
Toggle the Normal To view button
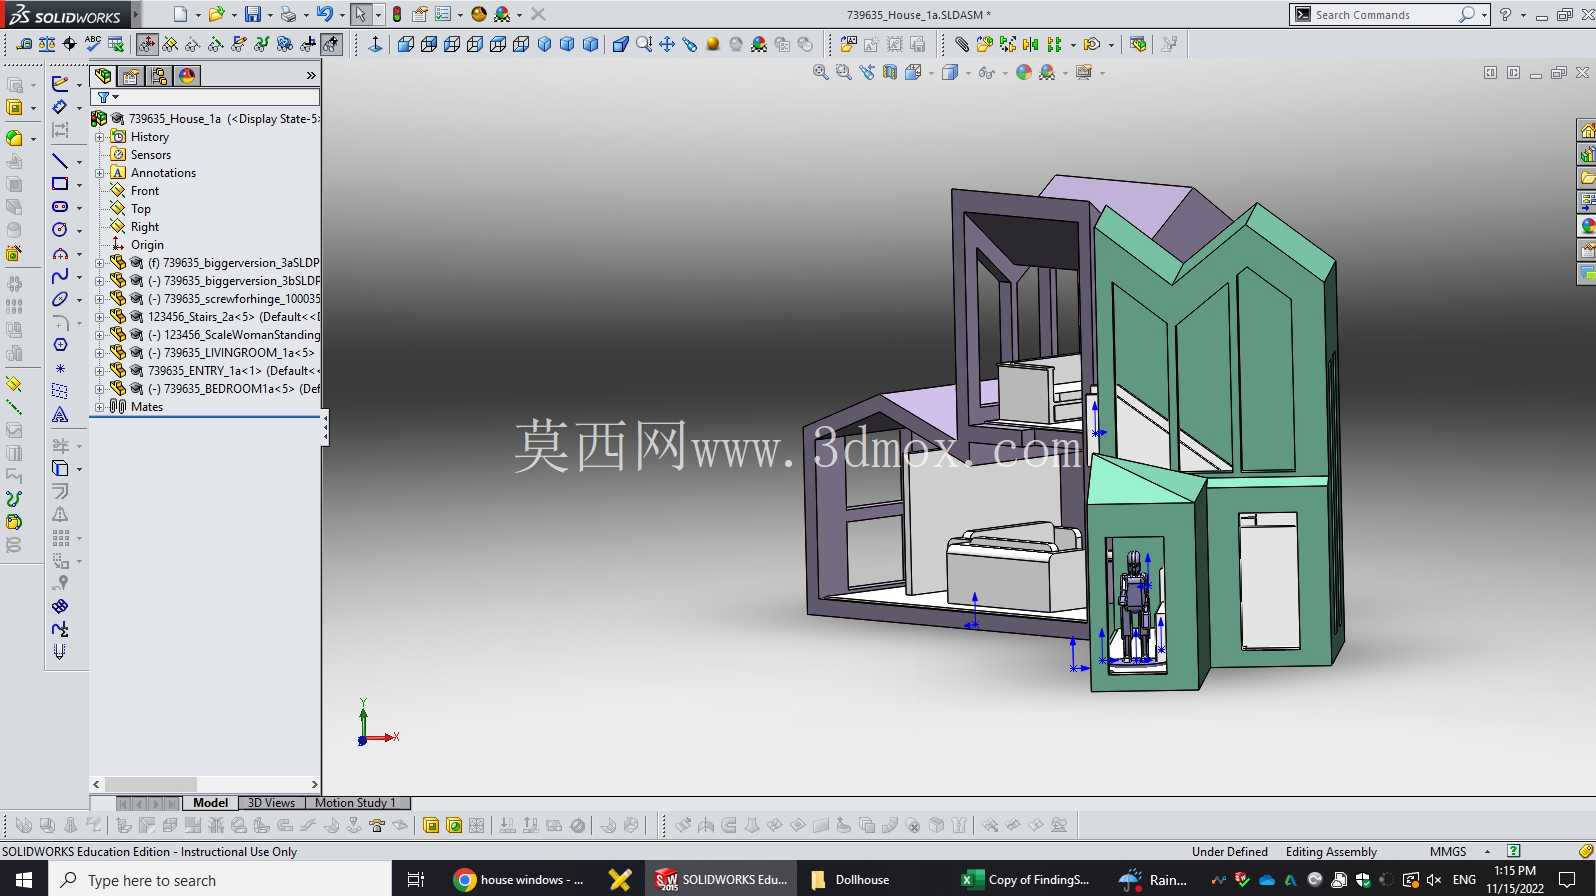(375, 44)
